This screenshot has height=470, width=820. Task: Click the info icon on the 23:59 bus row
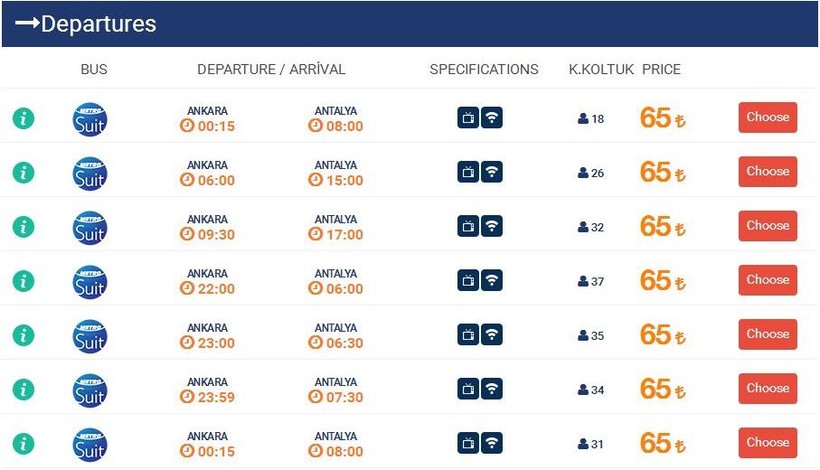23,389
